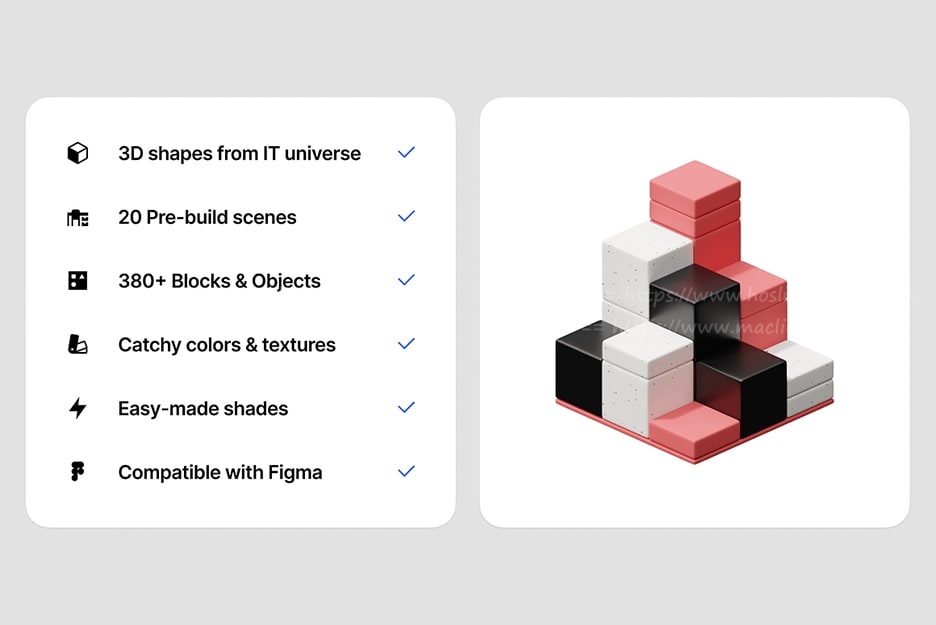The height and width of the screenshot is (625, 936).
Task: Toggle checkmark beside Compatible with Figma
Action: click(x=406, y=471)
